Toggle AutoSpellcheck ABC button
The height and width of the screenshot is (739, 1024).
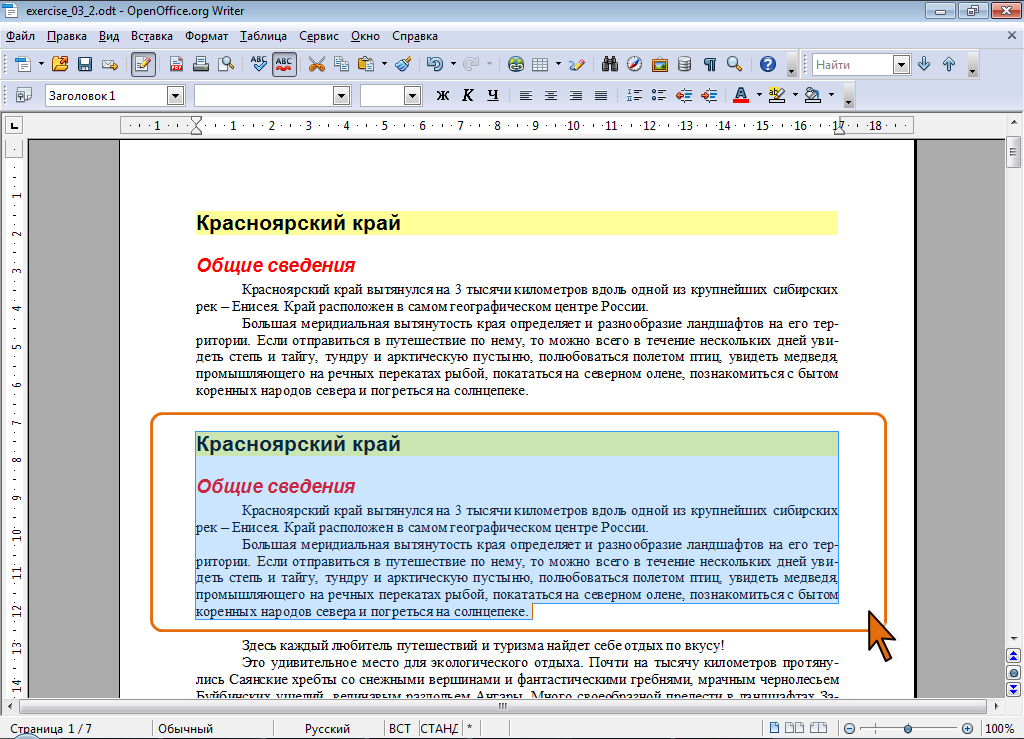pyautogui.click(x=284, y=64)
